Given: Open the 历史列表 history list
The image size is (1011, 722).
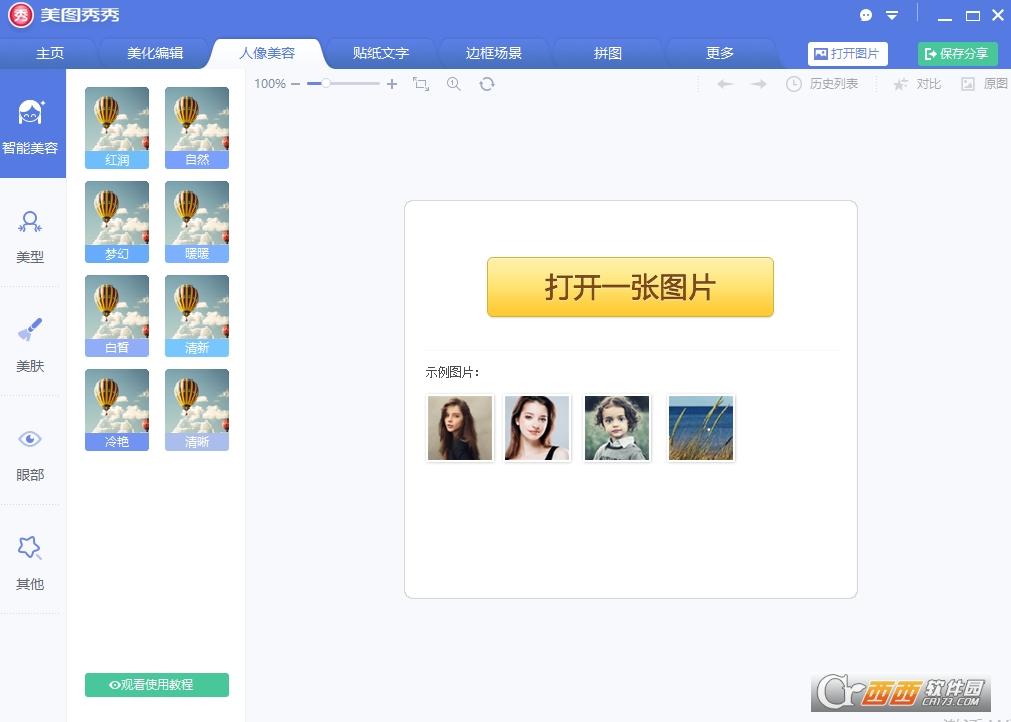Looking at the screenshot, I should 822,84.
